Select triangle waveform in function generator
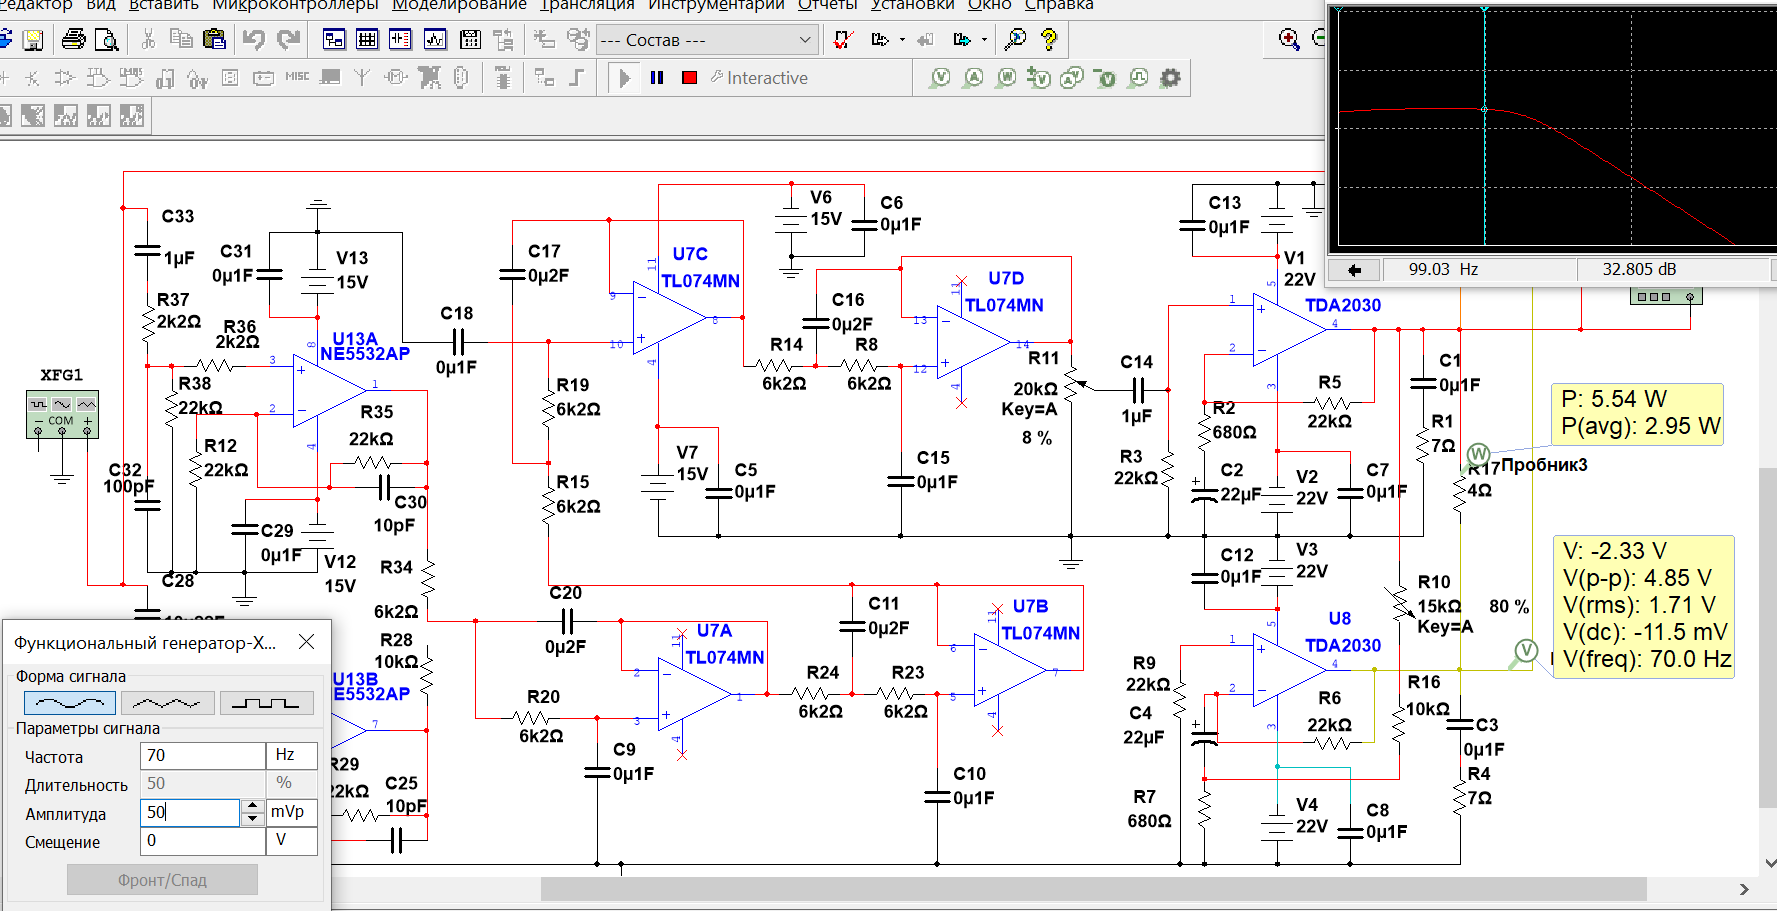1777x911 pixels. tap(167, 703)
